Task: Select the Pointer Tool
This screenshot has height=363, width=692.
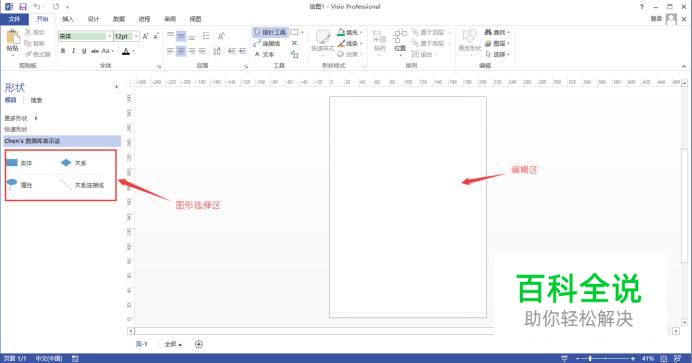Action: pyautogui.click(x=270, y=32)
